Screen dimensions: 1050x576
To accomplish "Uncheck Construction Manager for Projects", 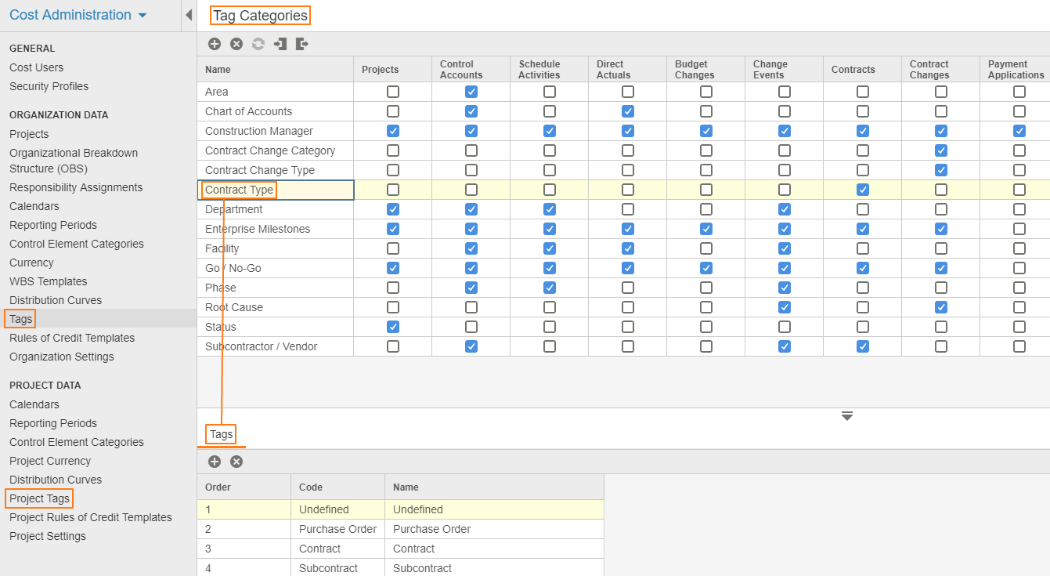I will coord(393,131).
